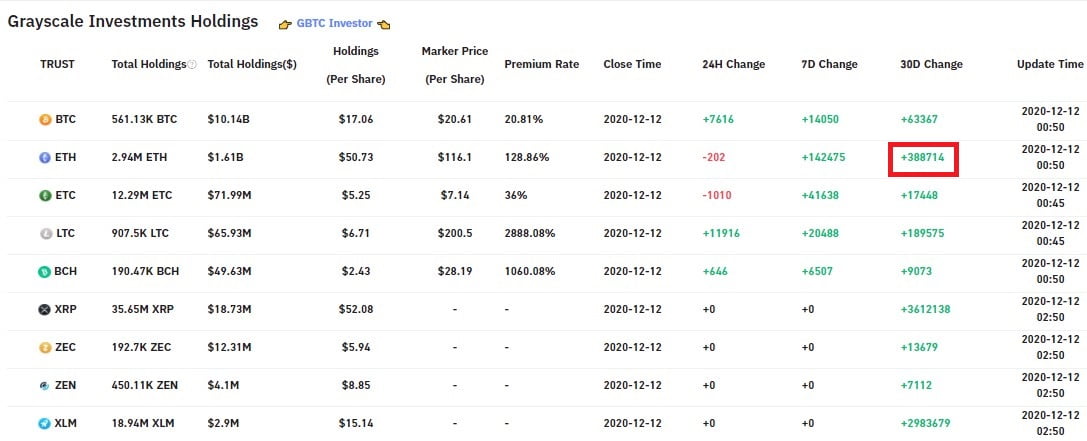Click the LTC coin icon
The height and width of the screenshot is (441, 1087).
coord(45,234)
